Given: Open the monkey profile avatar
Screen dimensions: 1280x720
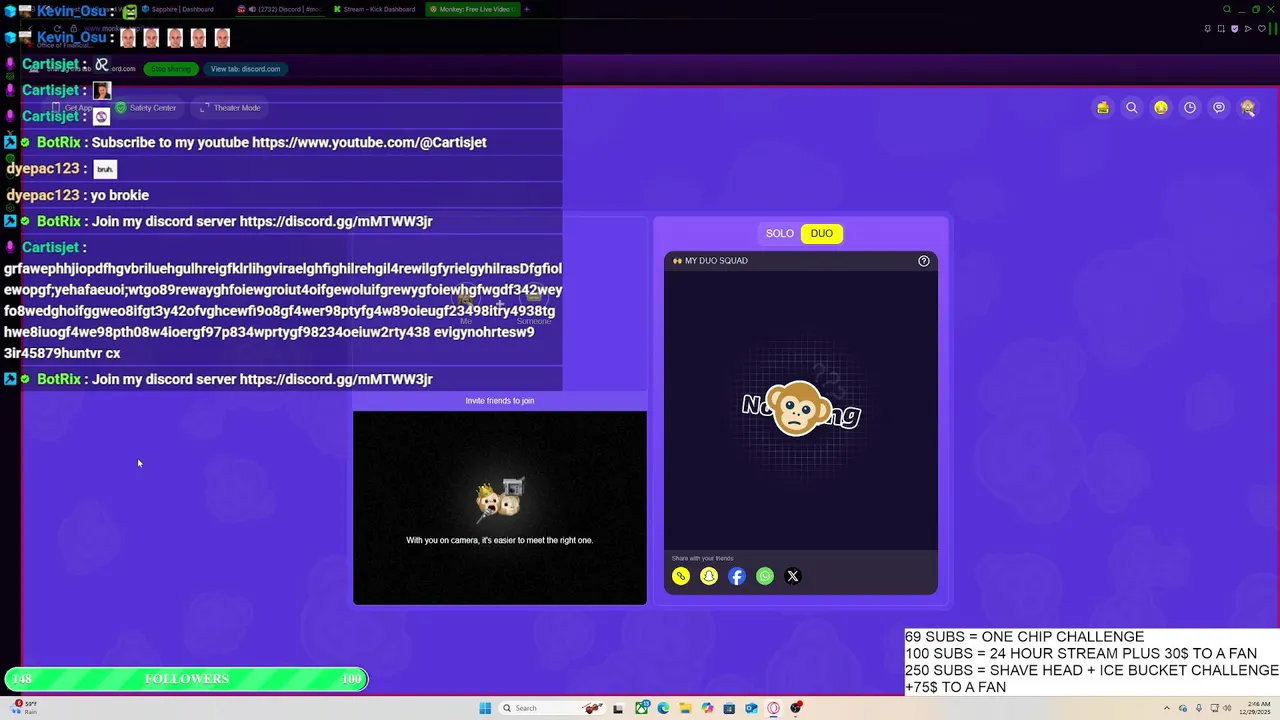Looking at the screenshot, I should point(1248,108).
